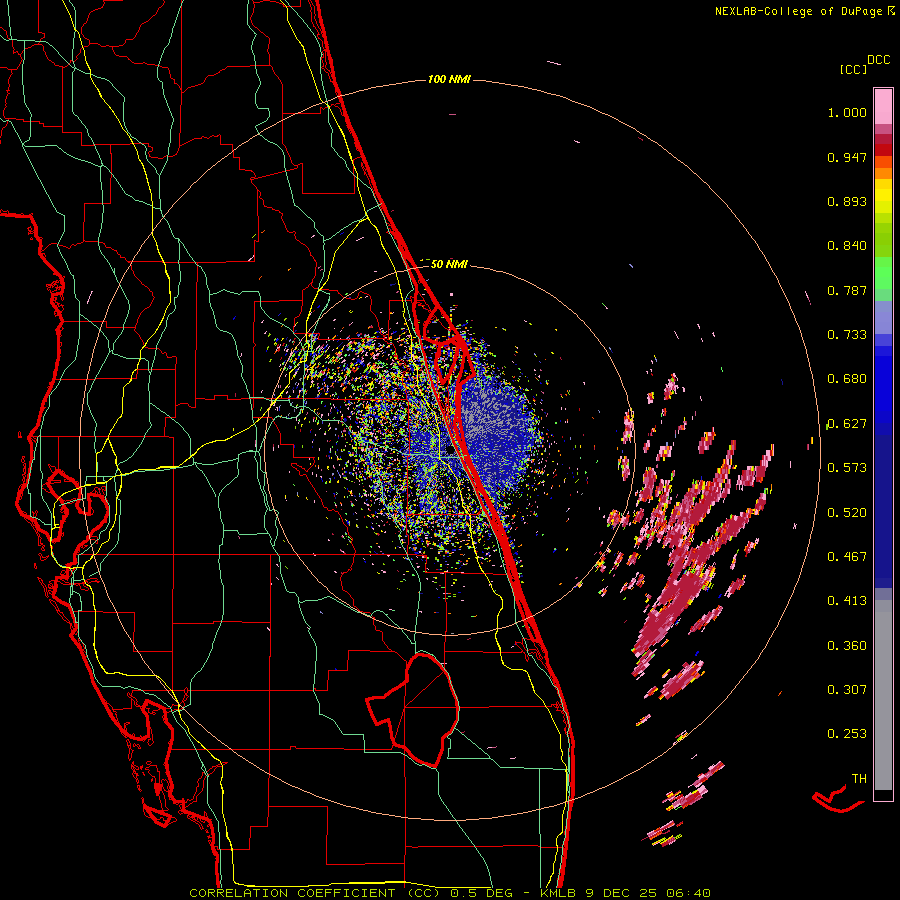Click the 0.893 scale value

(x=847, y=201)
